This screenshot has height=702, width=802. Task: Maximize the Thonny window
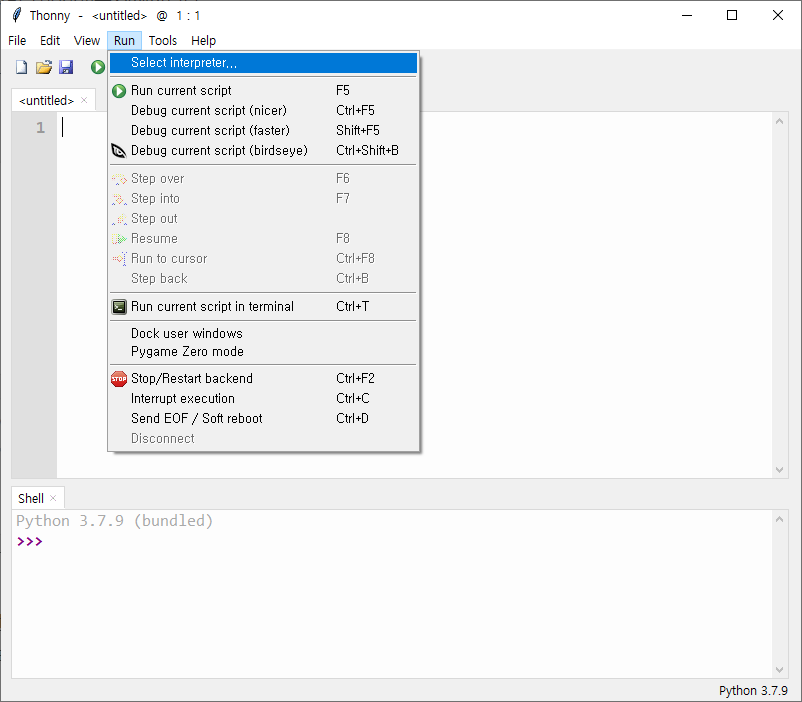point(732,15)
